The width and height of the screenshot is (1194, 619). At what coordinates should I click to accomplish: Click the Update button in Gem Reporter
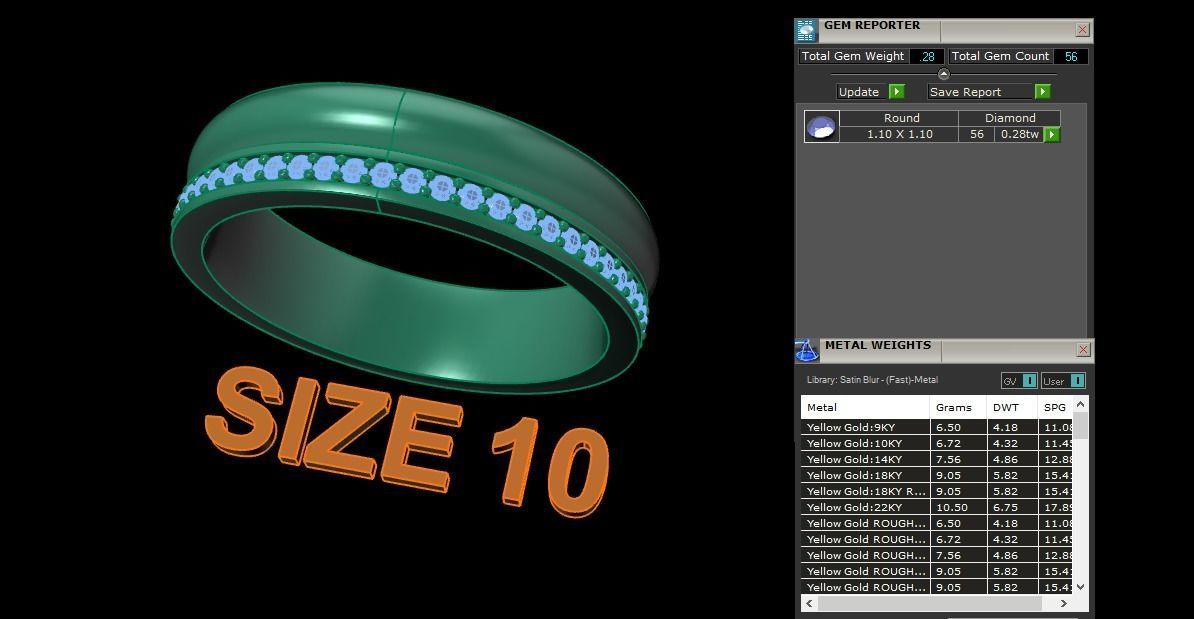[x=860, y=91]
